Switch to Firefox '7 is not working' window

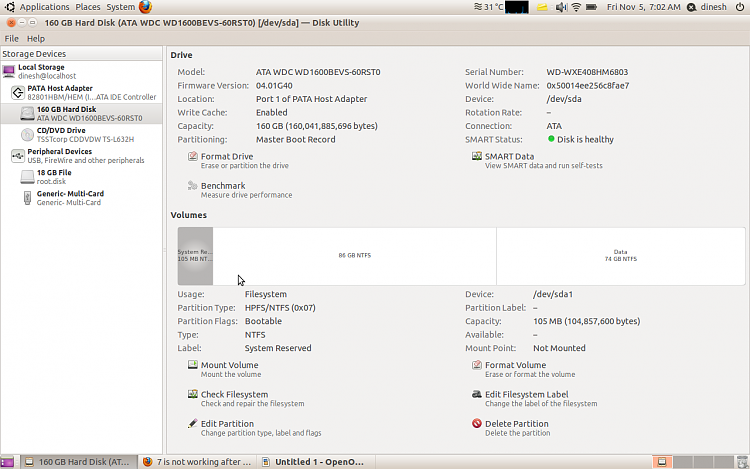(198, 462)
